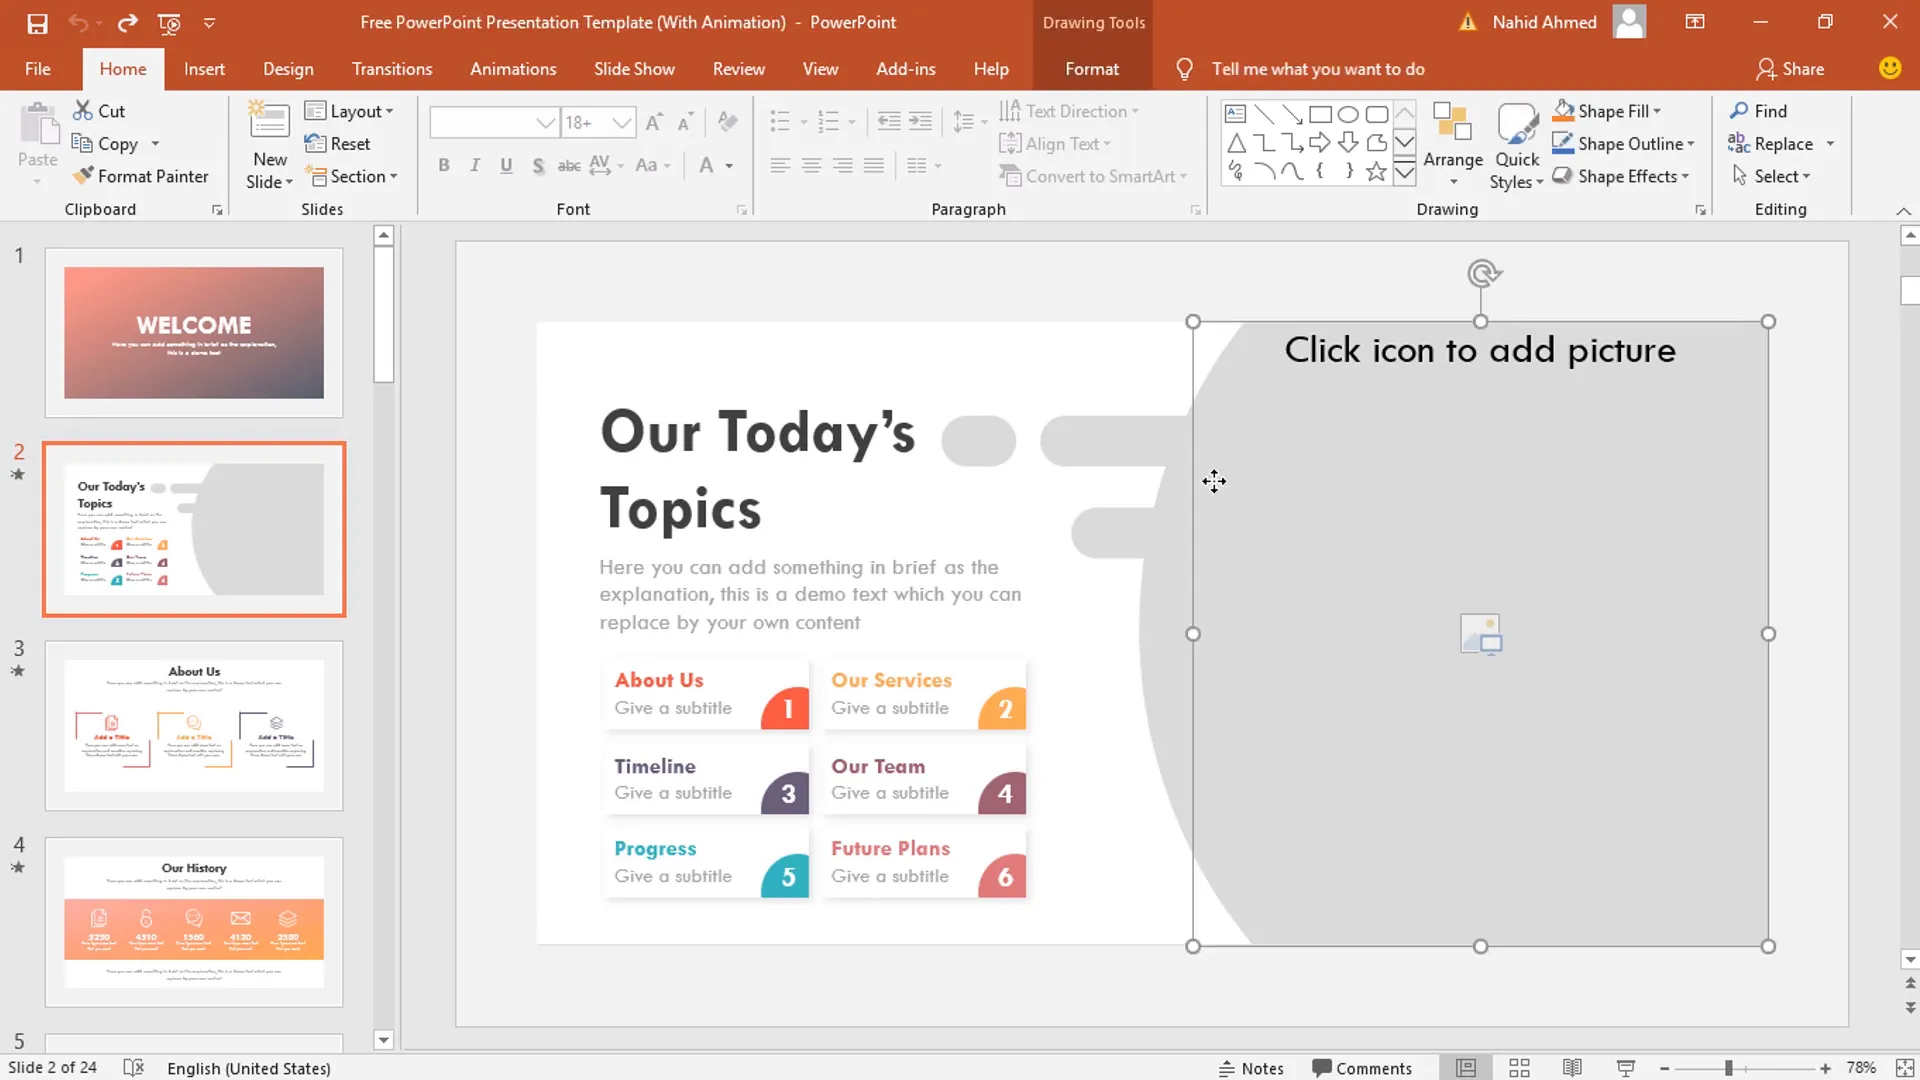Image resolution: width=1920 pixels, height=1080 pixels.
Task: Increase font size icon
Action: click(654, 122)
